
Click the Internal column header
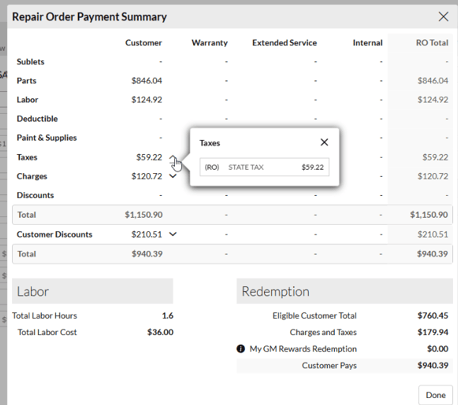click(x=367, y=43)
